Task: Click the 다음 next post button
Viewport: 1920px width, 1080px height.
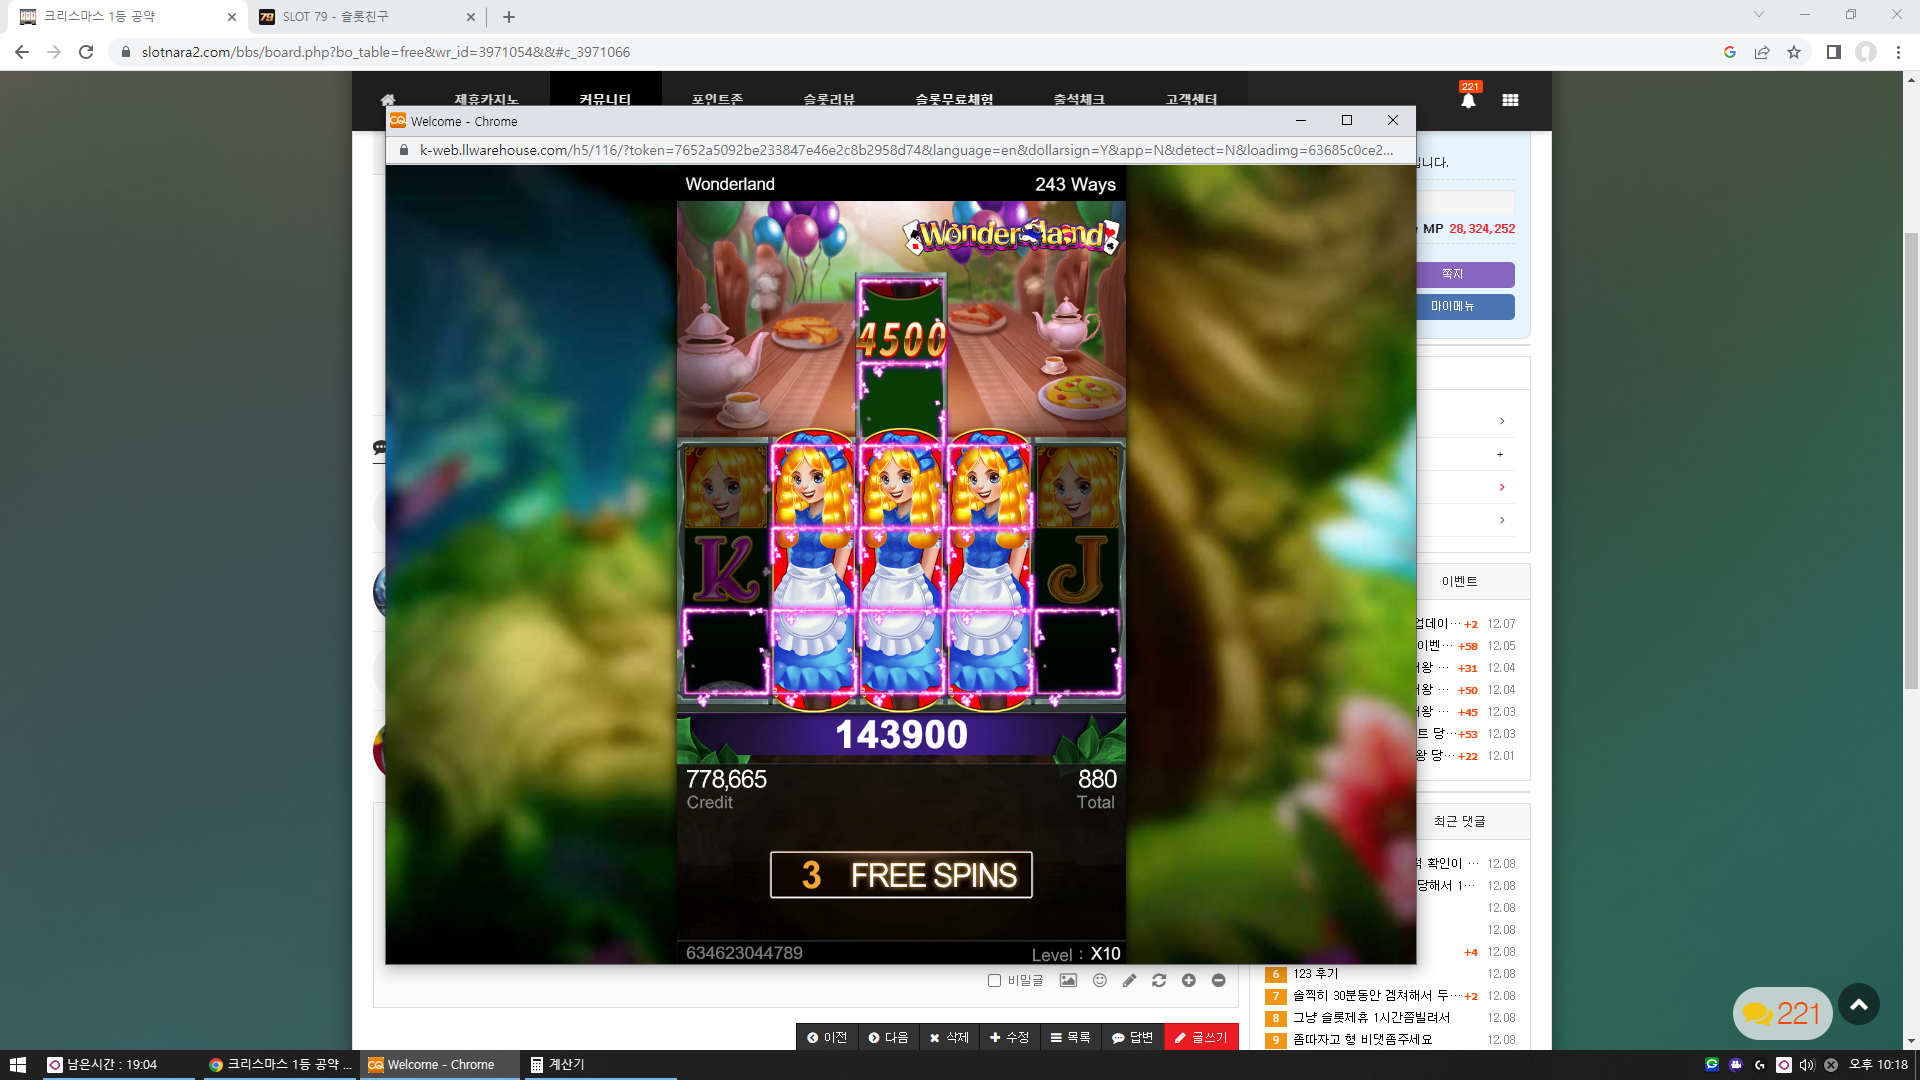Action: point(888,1037)
